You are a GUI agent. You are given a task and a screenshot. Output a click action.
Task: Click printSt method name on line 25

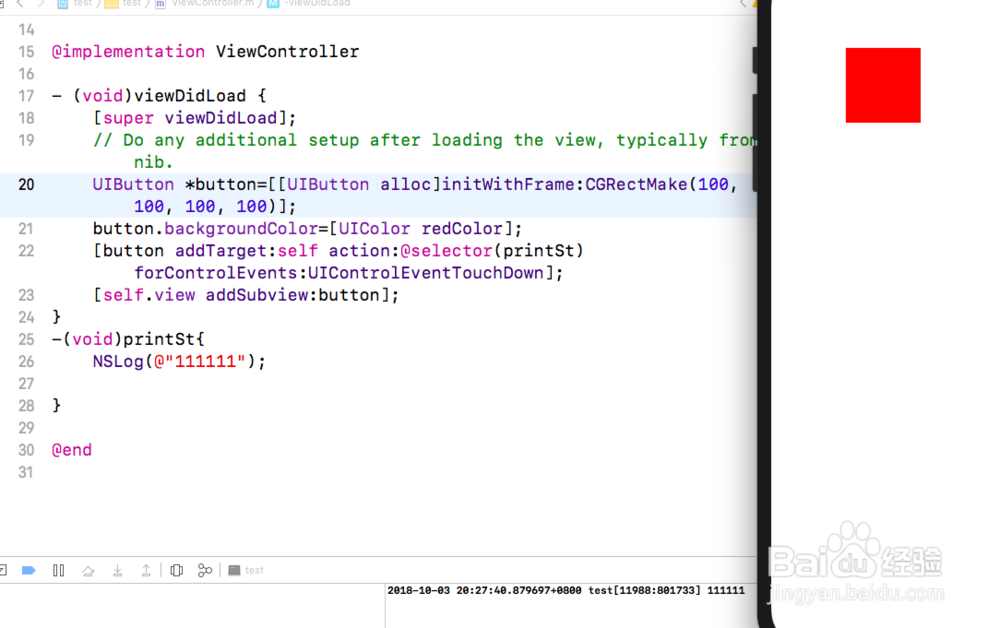[159, 339]
